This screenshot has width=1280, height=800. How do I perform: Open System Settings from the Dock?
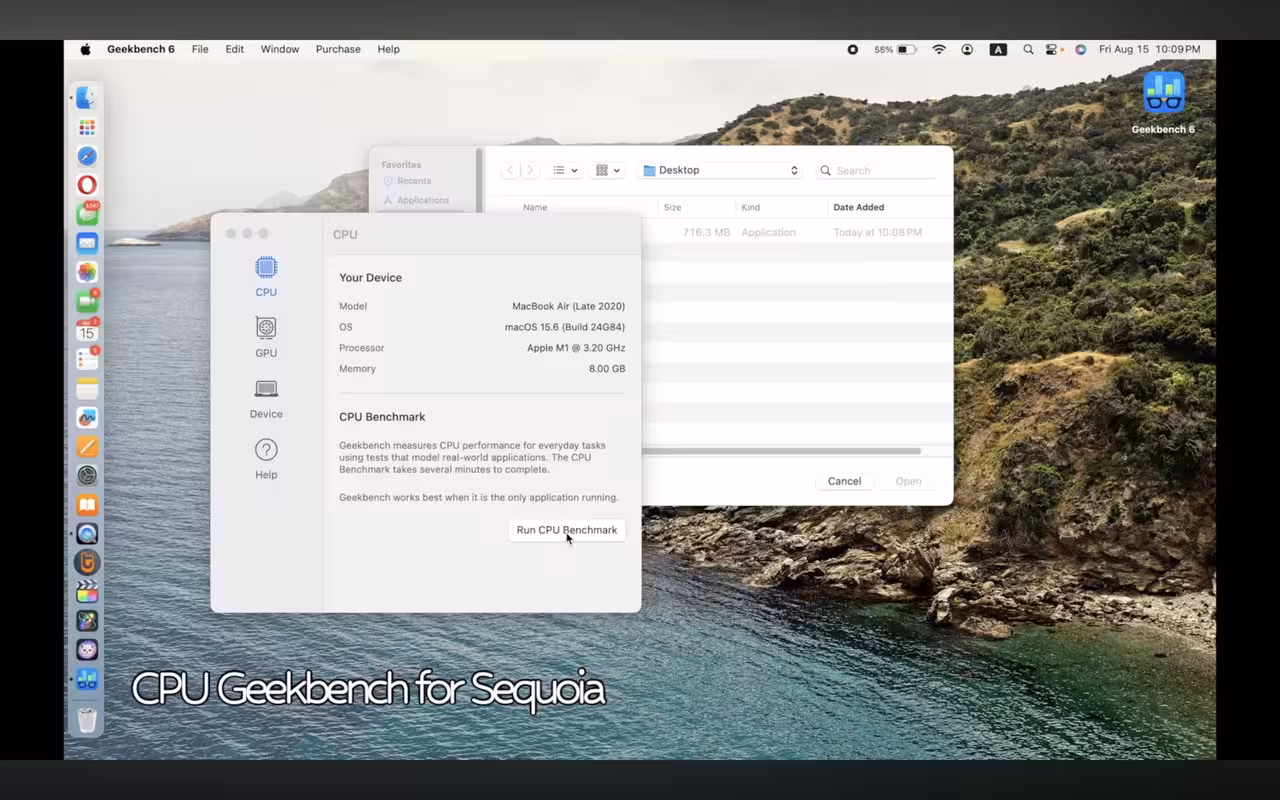pyautogui.click(x=87, y=476)
